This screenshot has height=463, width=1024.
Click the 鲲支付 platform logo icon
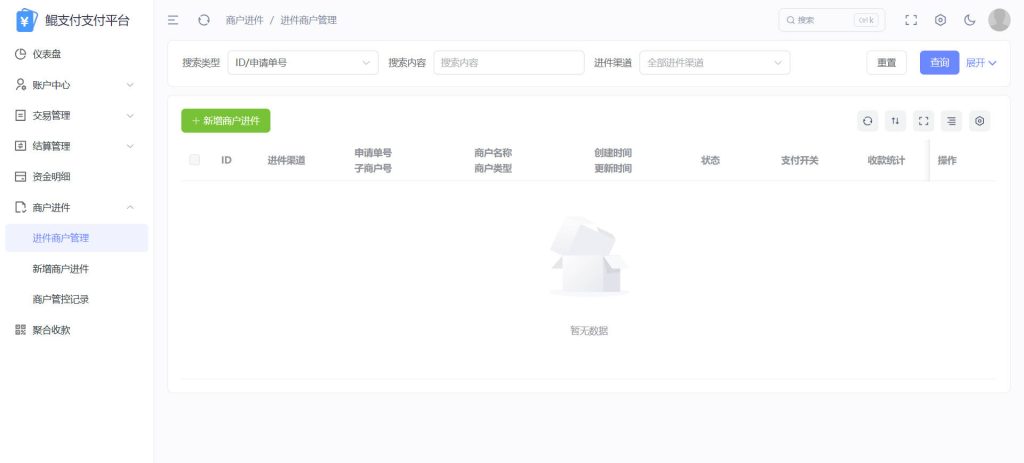point(27,20)
